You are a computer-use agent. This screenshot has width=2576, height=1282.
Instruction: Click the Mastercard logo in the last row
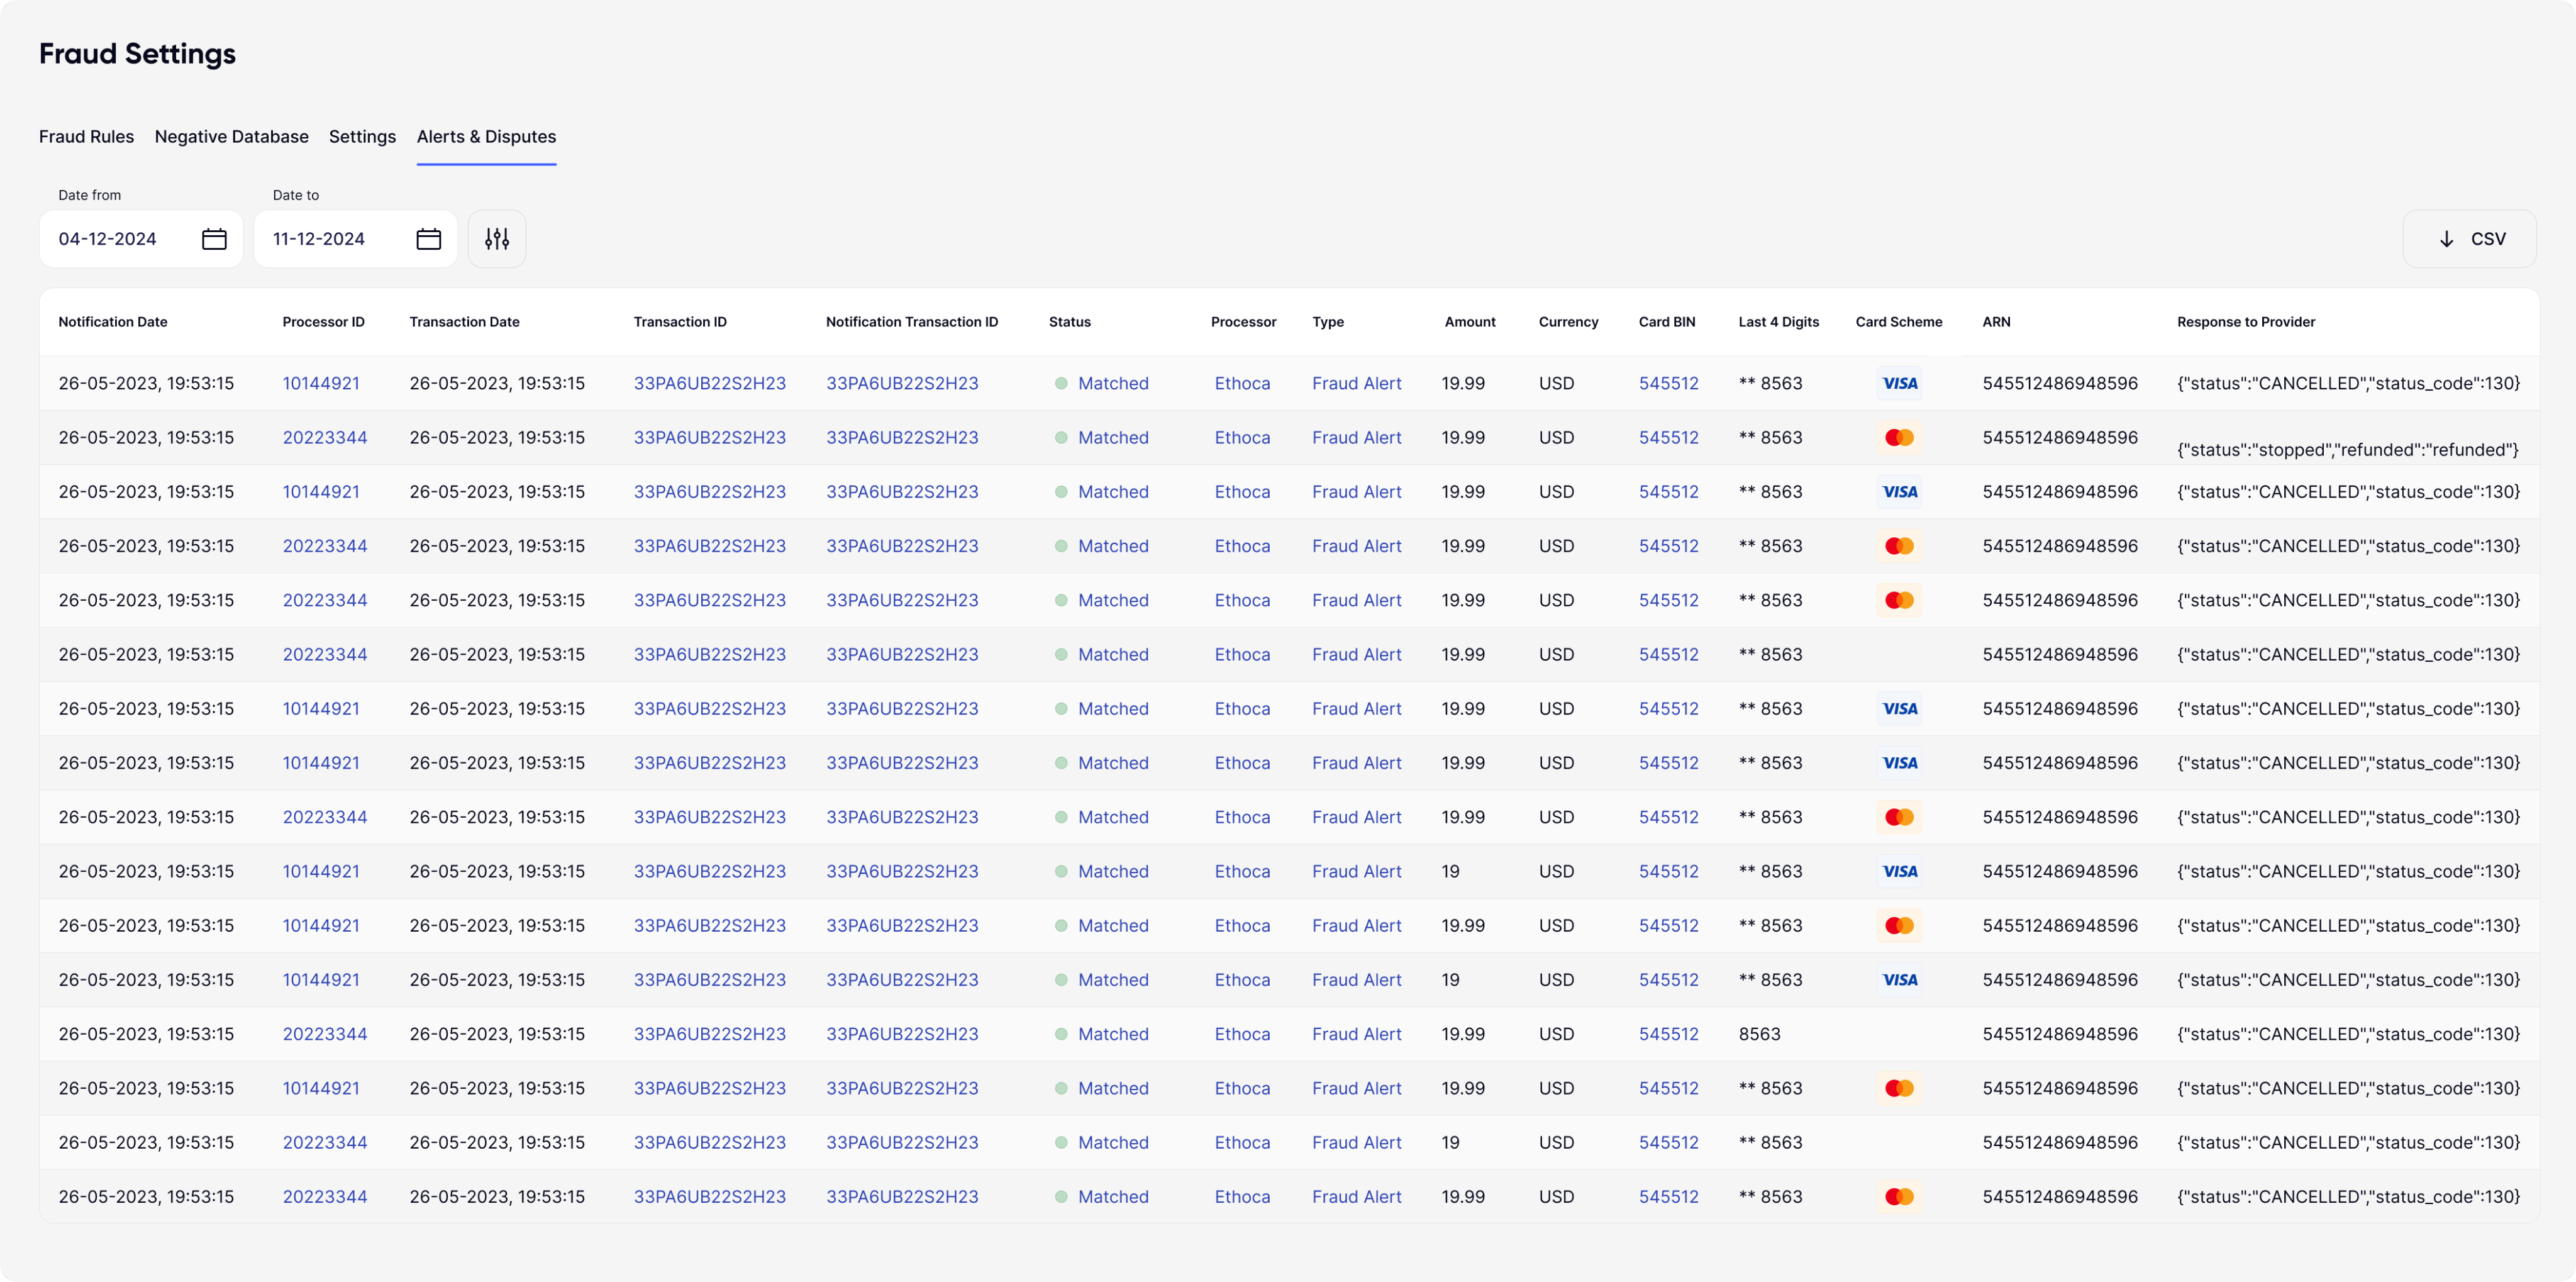[x=1899, y=1197]
